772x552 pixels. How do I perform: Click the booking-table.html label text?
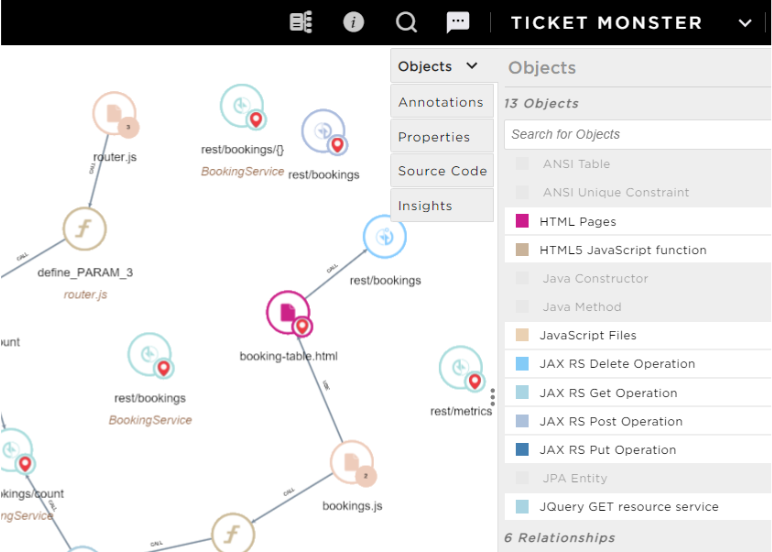pos(289,356)
